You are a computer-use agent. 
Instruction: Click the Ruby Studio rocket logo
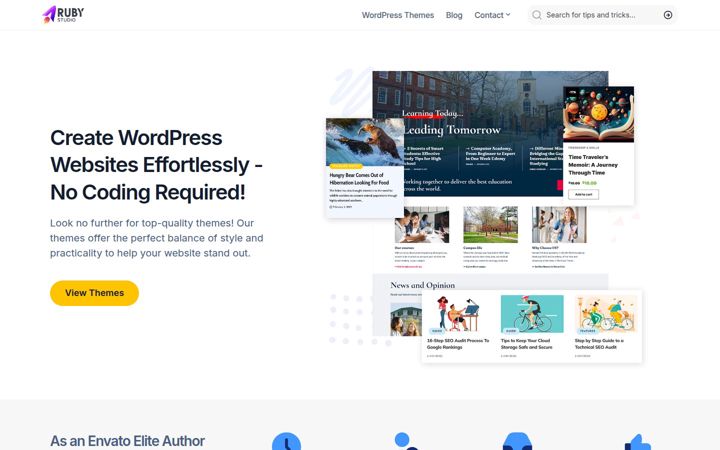coord(63,14)
